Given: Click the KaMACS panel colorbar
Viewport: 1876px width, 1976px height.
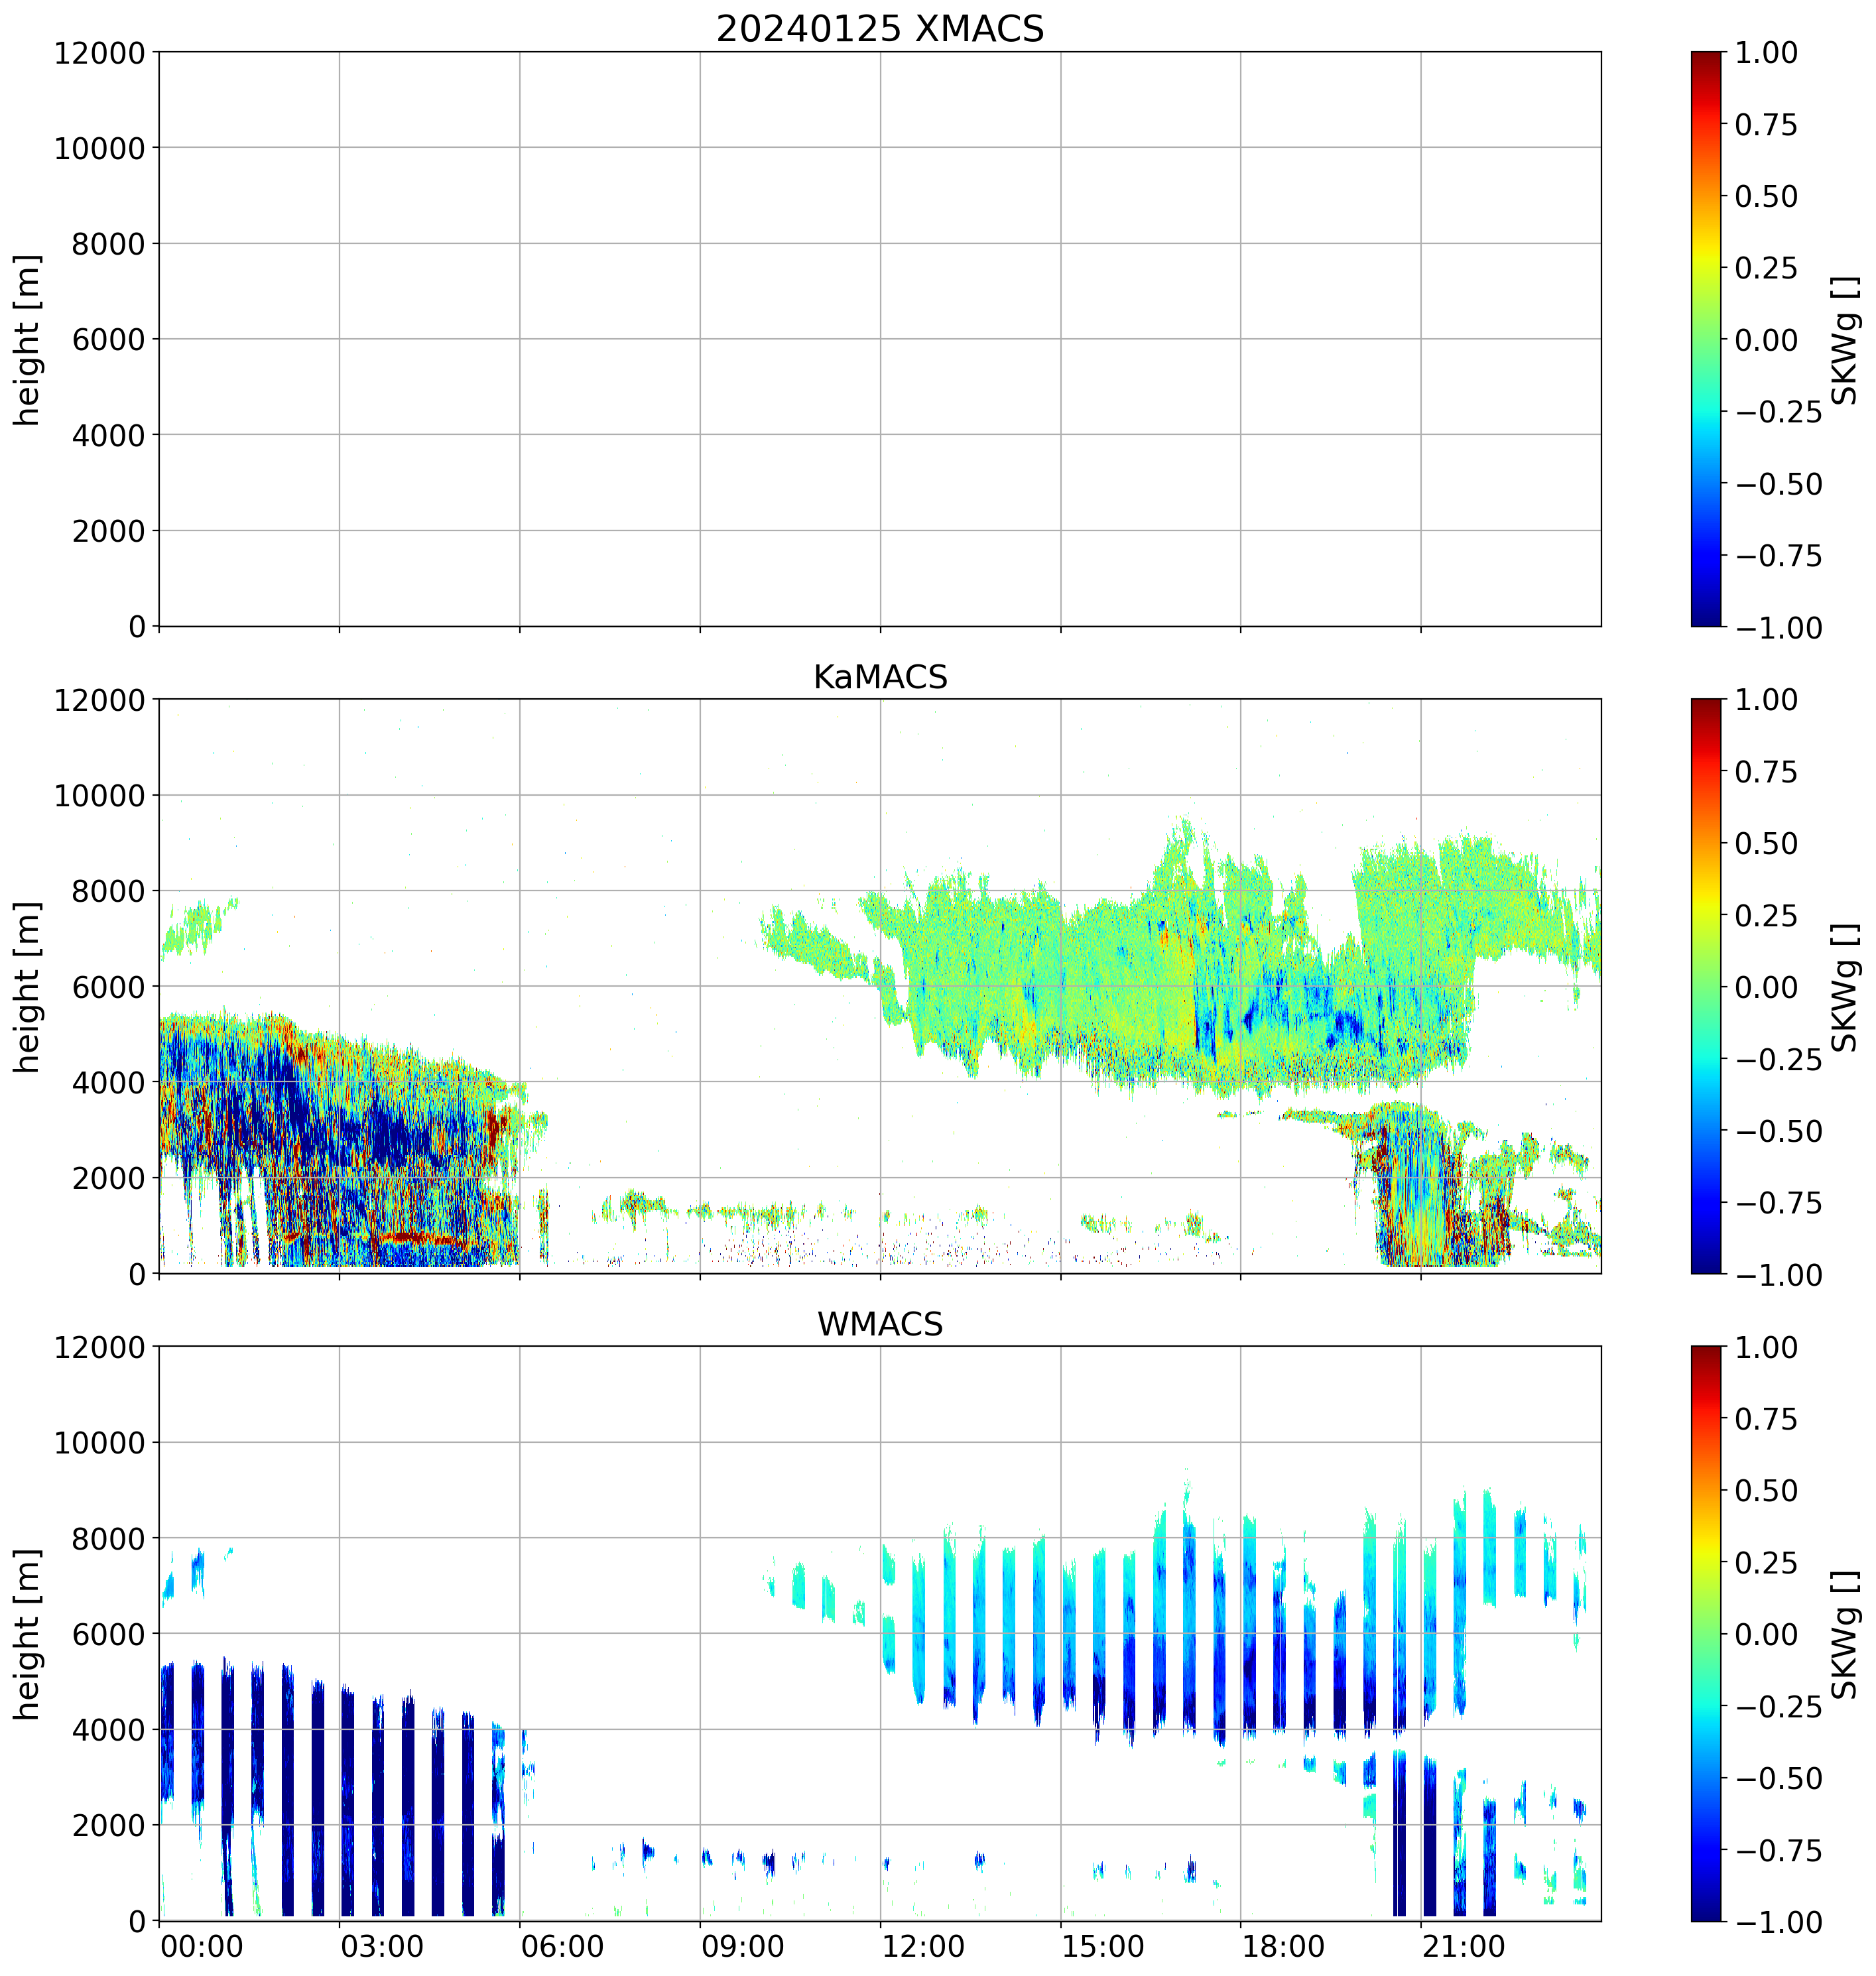Looking at the screenshot, I should pyautogui.click(x=1706, y=986).
